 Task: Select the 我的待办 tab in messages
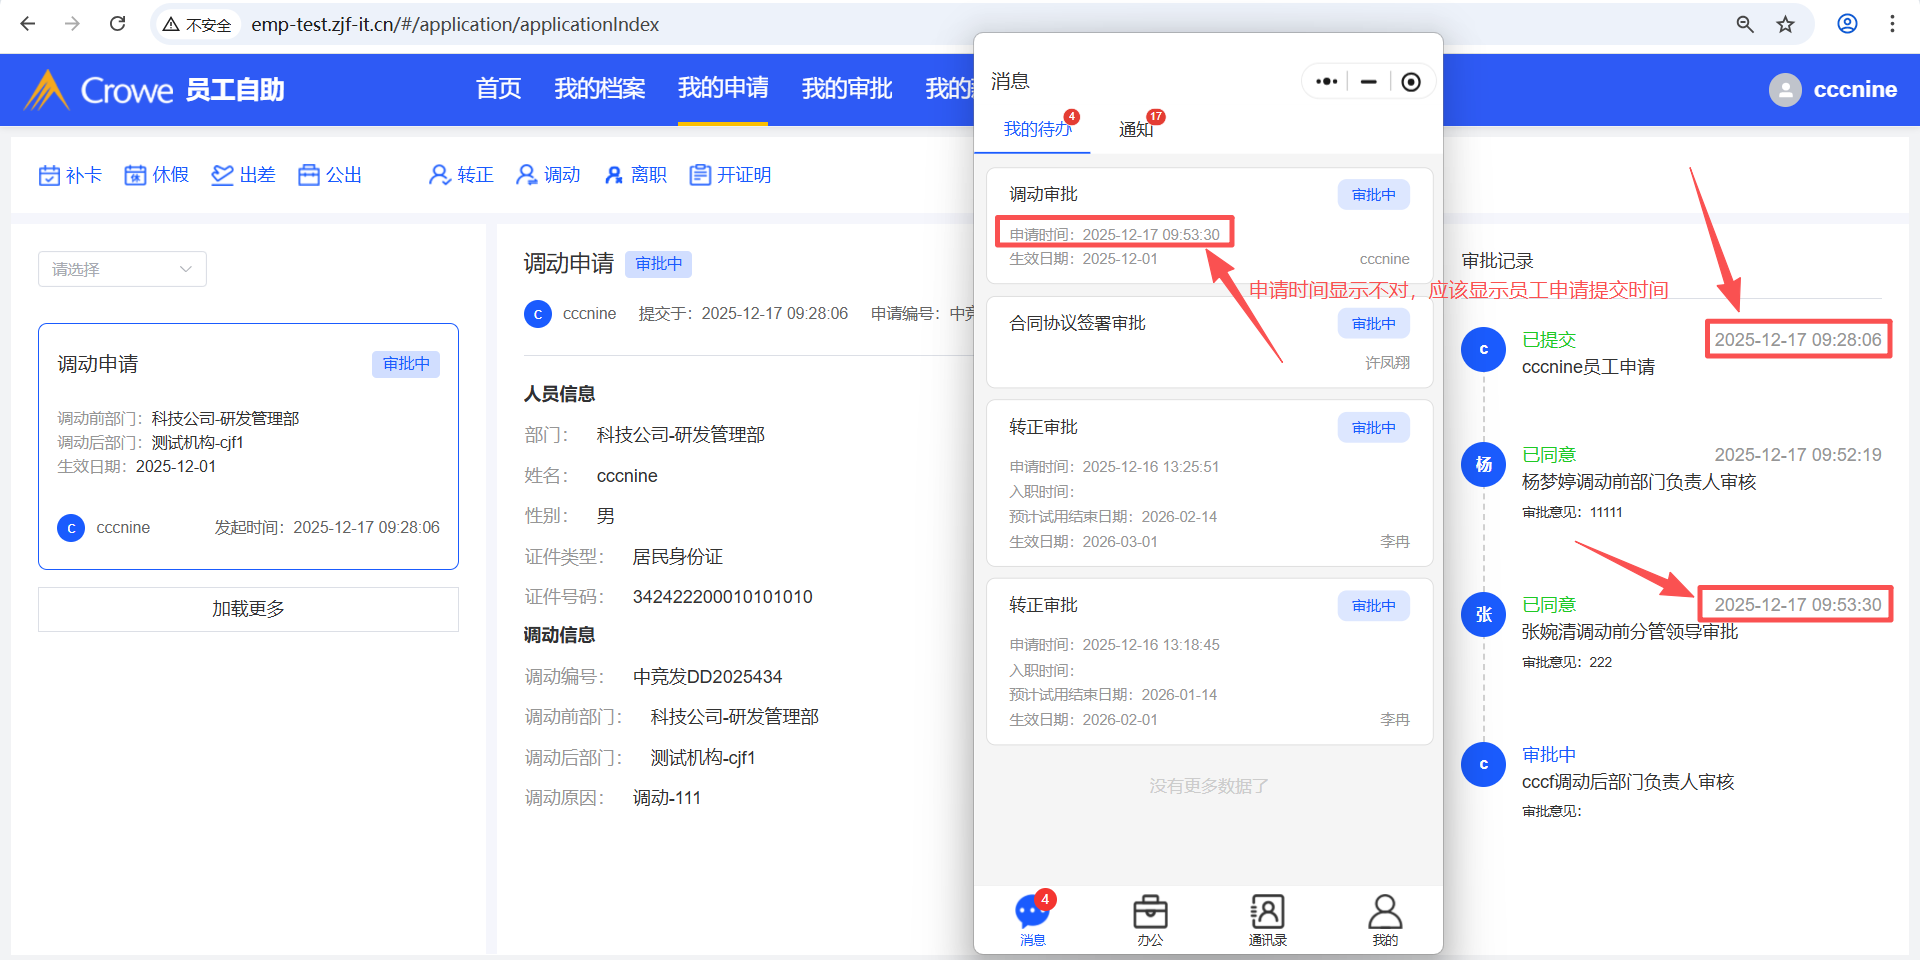point(1037,129)
